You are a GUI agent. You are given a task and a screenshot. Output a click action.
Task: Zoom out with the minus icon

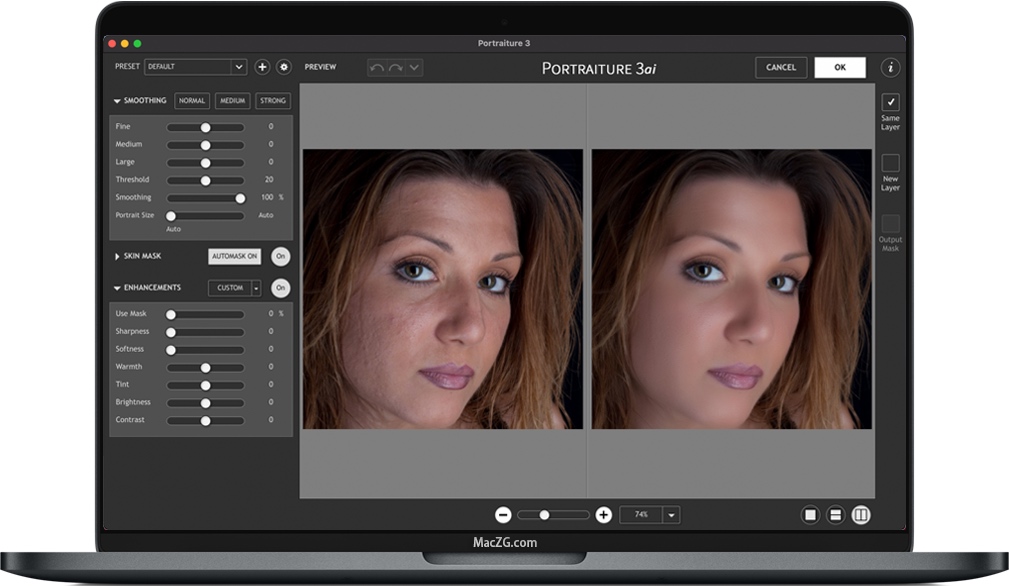[x=503, y=515]
